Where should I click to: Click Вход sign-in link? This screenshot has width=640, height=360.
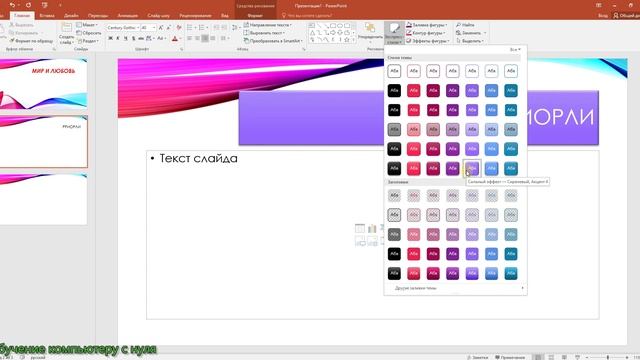click(603, 16)
